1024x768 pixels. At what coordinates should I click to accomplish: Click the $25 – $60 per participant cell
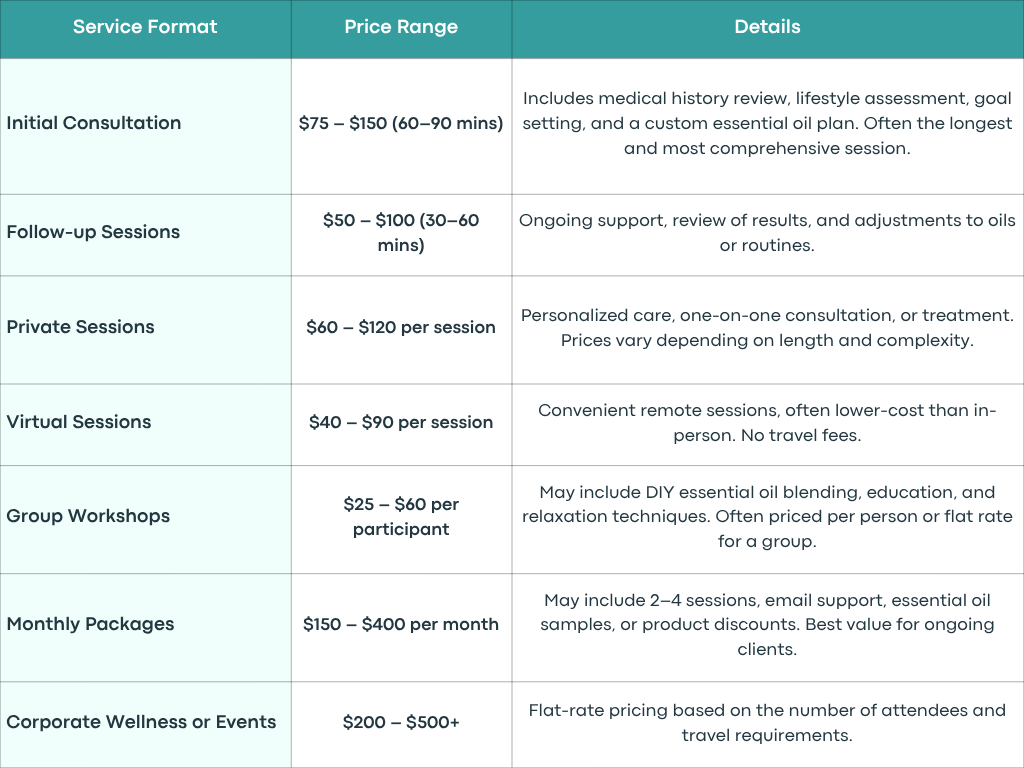401,517
